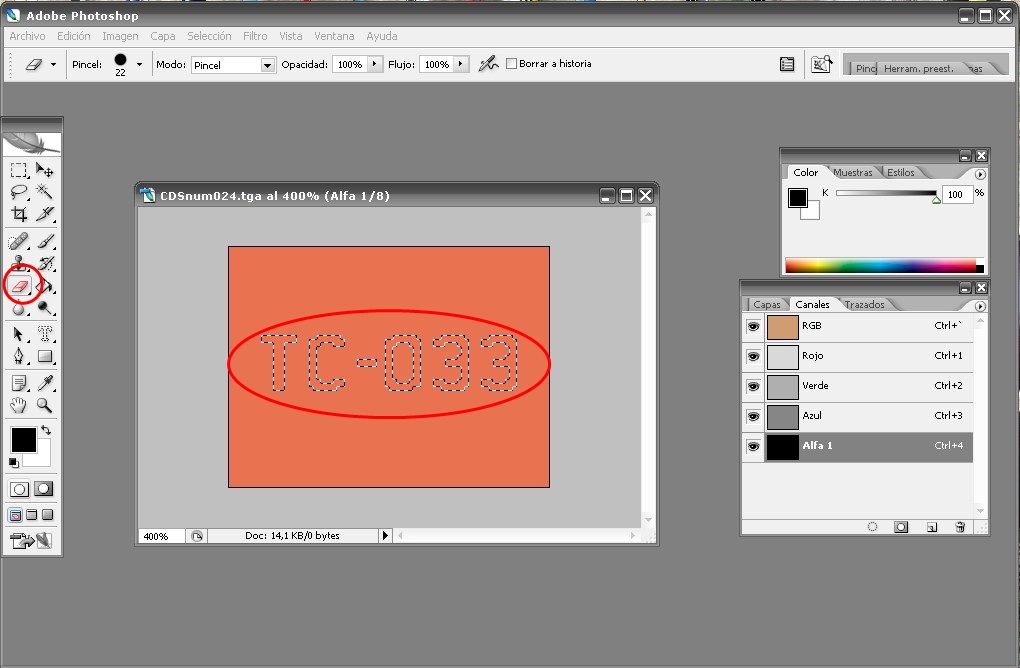The image size is (1020, 668).
Task: Switch to Standard edit mode
Action: 20,489
